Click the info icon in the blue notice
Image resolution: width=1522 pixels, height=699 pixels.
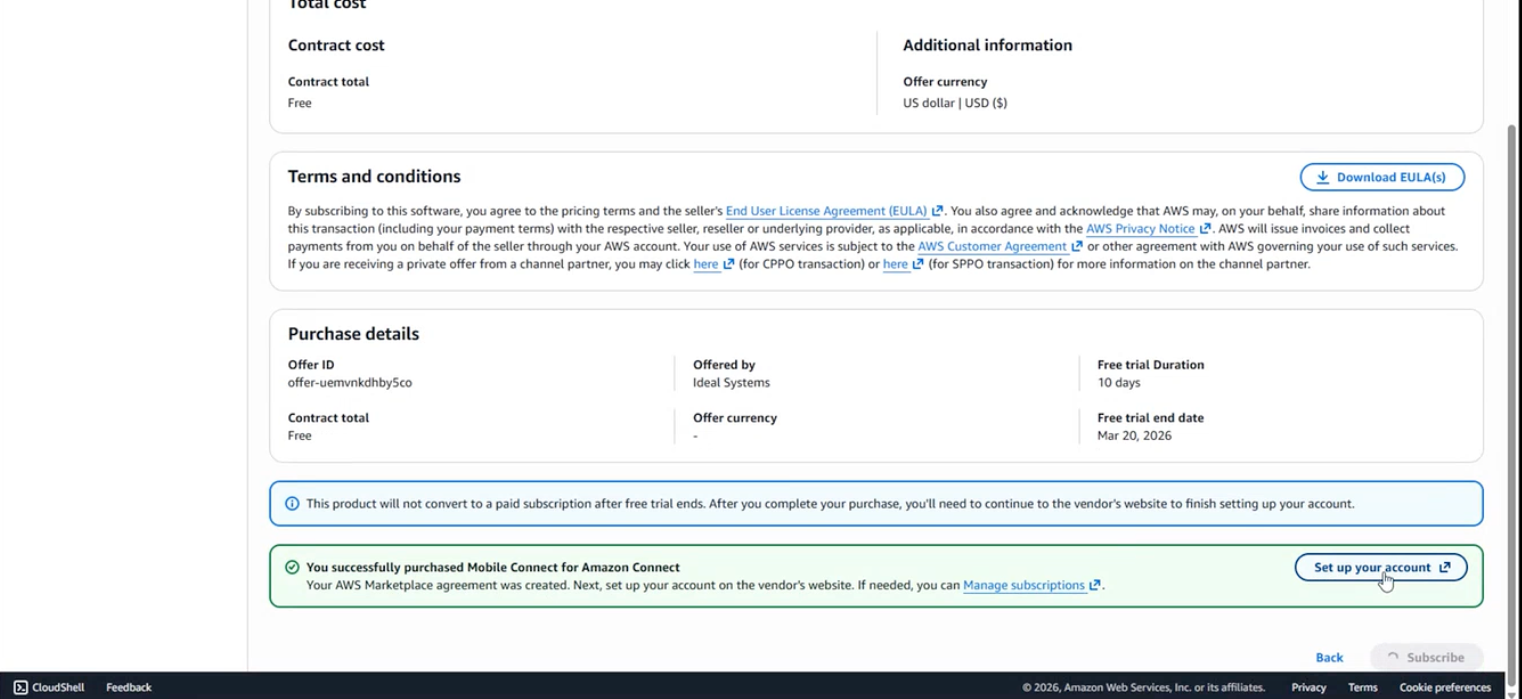click(292, 504)
